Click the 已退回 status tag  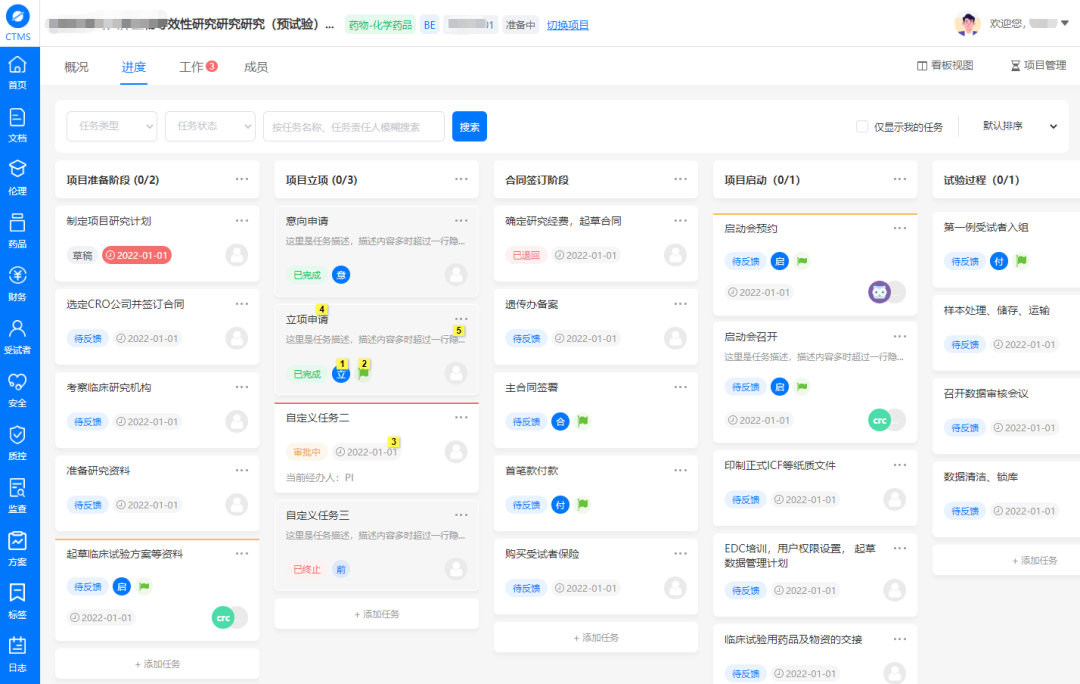pos(526,256)
